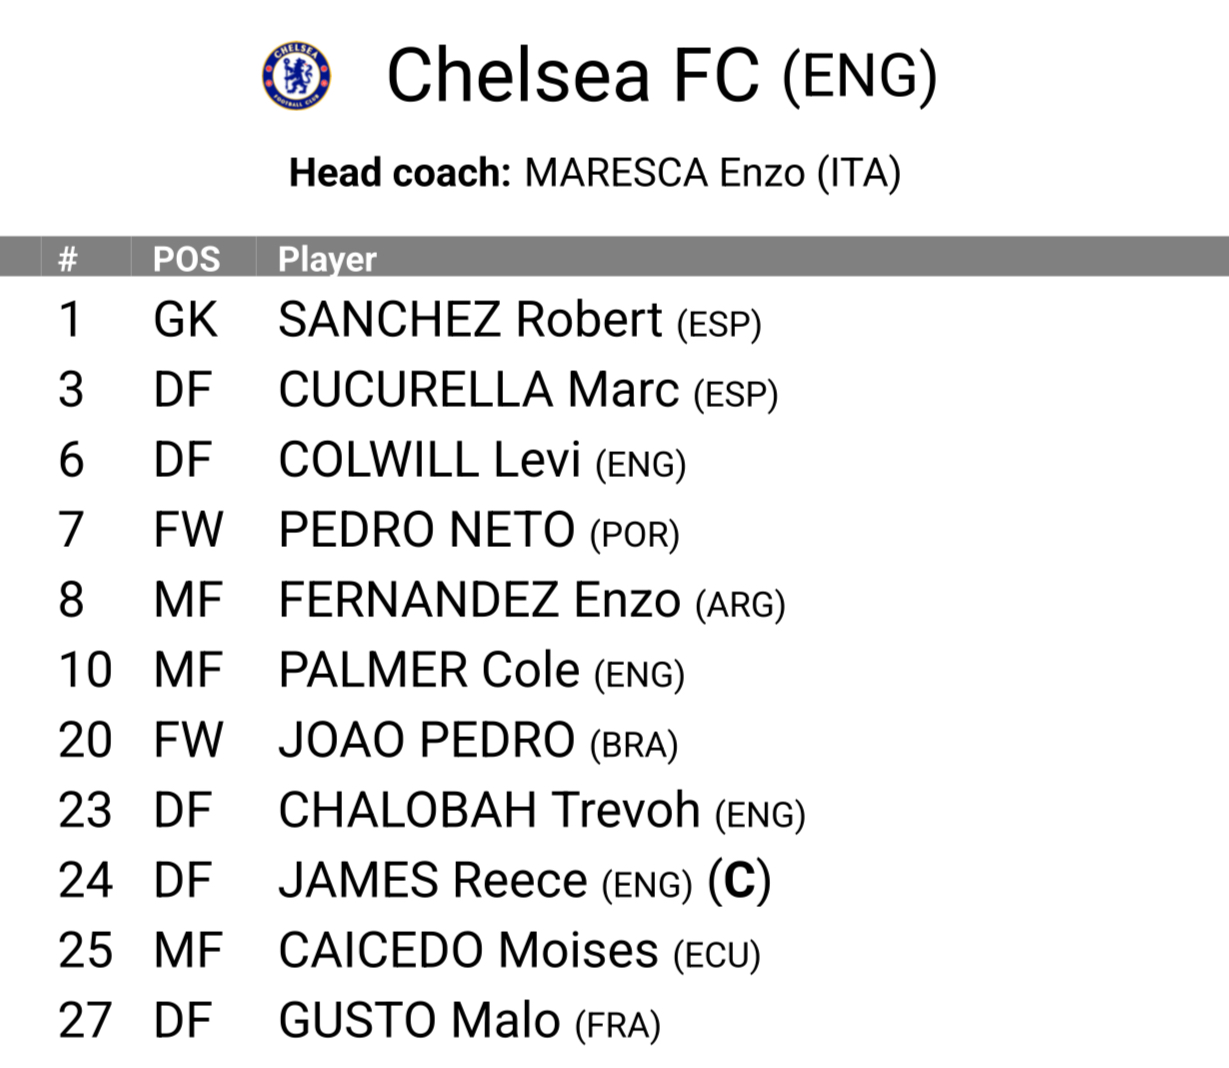Open CUCURELLA Marc player entry

(x=528, y=391)
